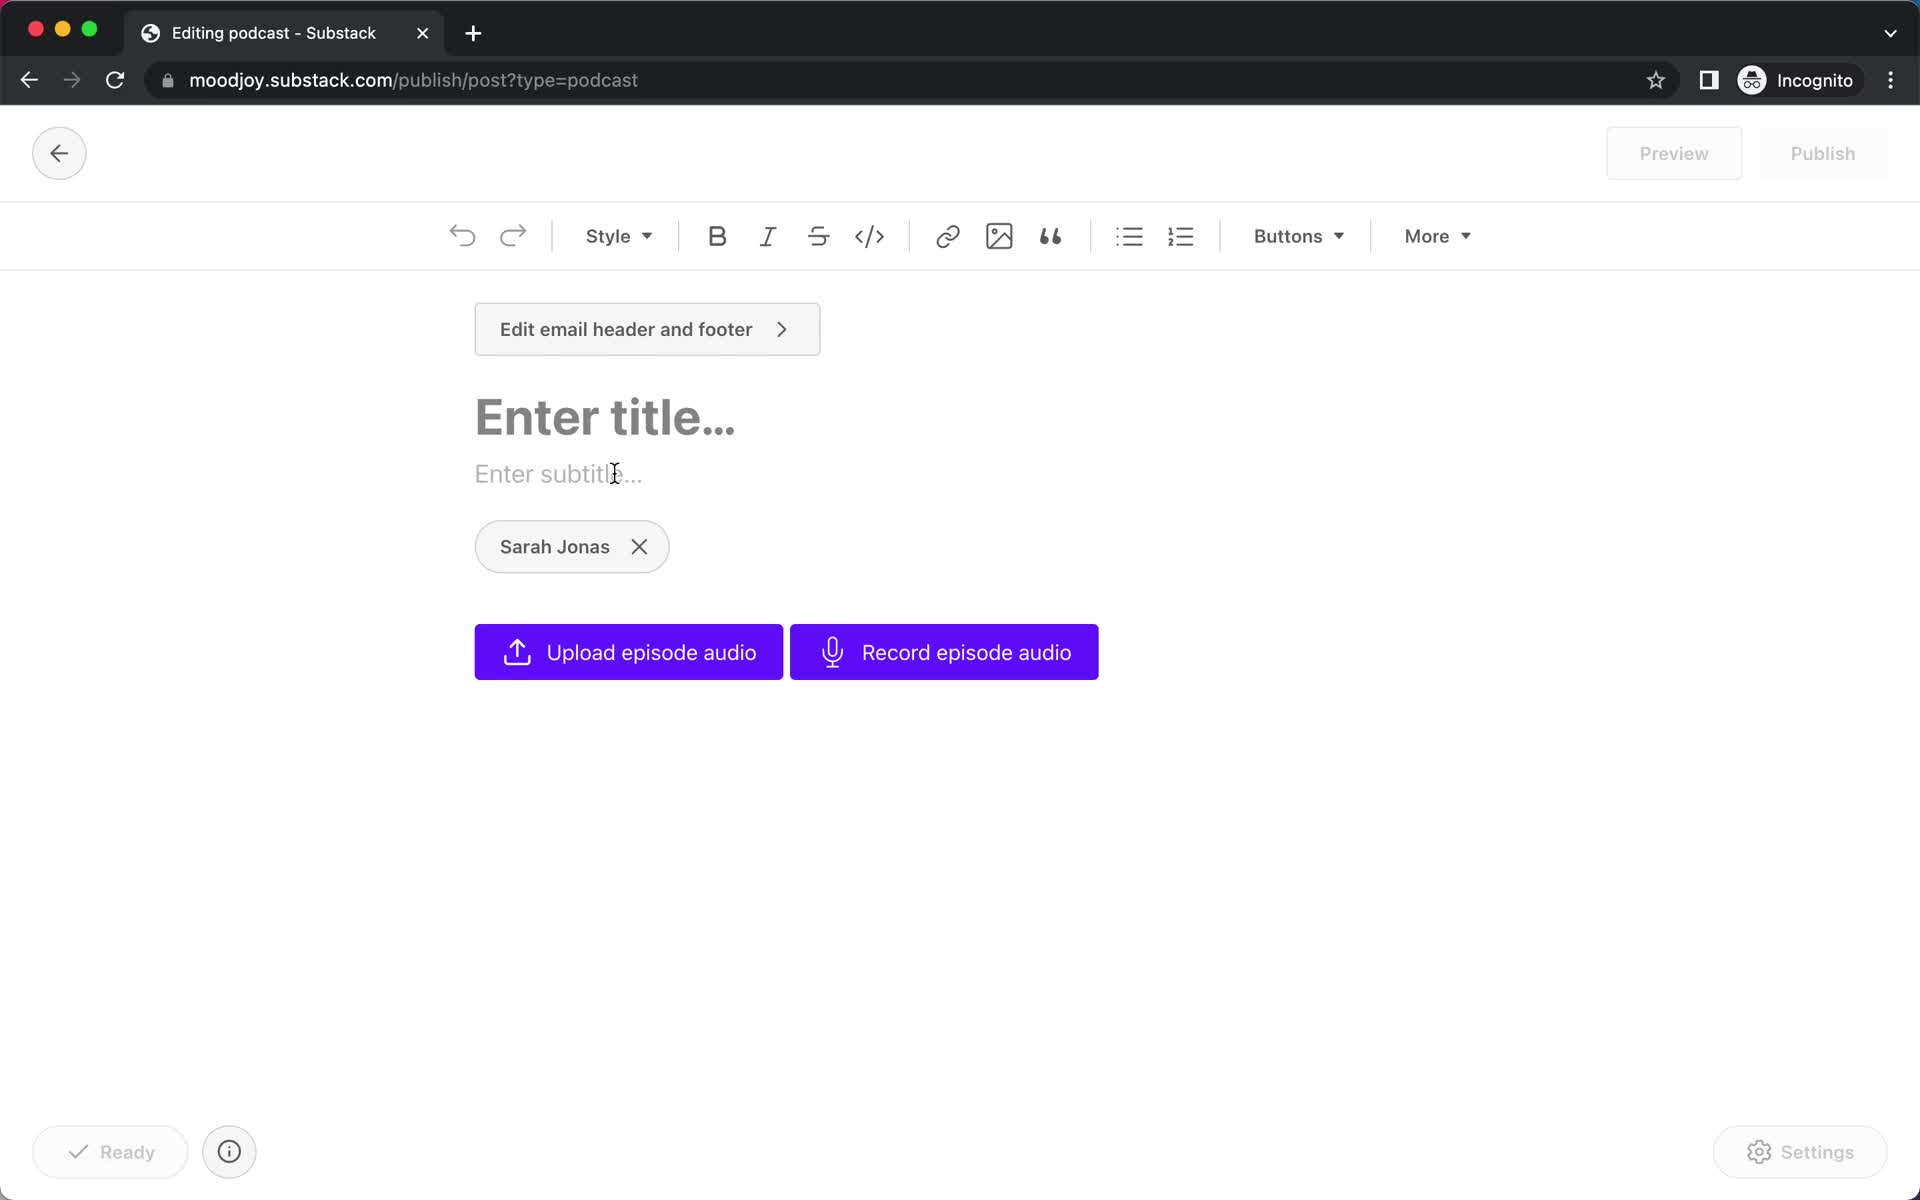Toggle the browser side panel
Image resolution: width=1920 pixels, height=1200 pixels.
[1709, 80]
